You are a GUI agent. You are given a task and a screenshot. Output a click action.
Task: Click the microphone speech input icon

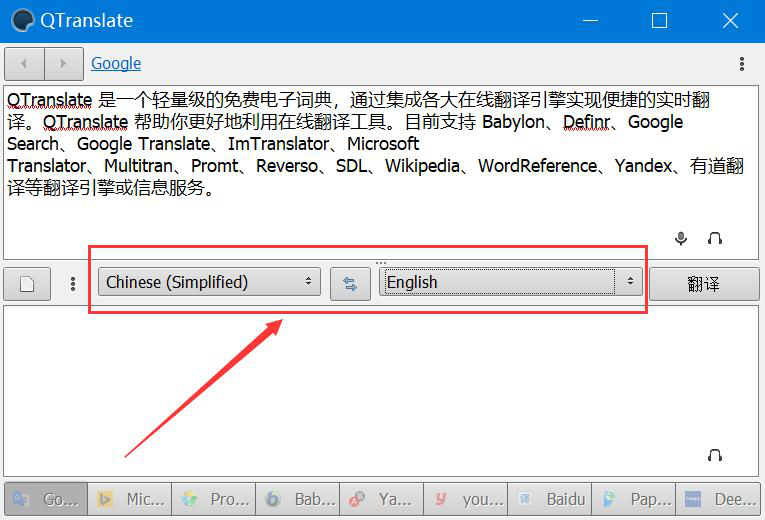click(681, 239)
